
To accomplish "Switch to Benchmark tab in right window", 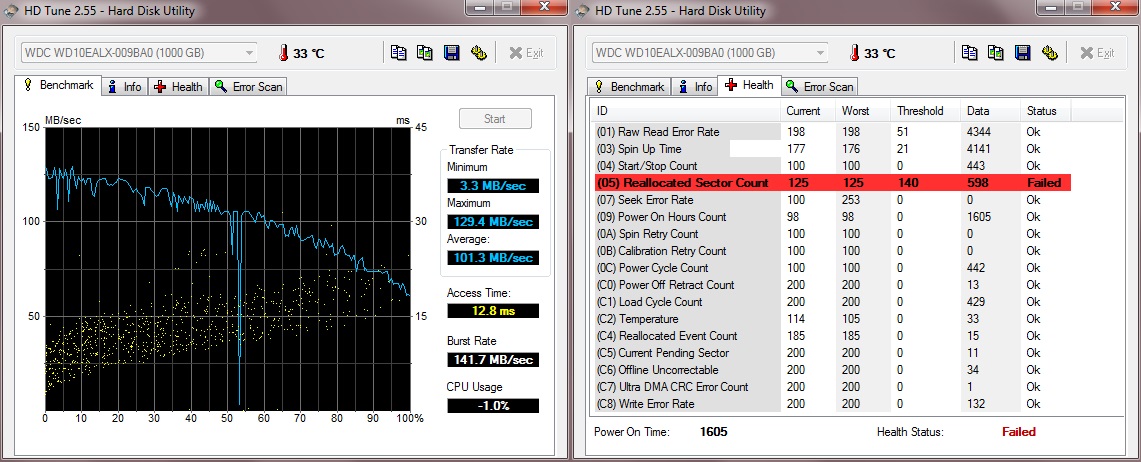I will 629,87.
